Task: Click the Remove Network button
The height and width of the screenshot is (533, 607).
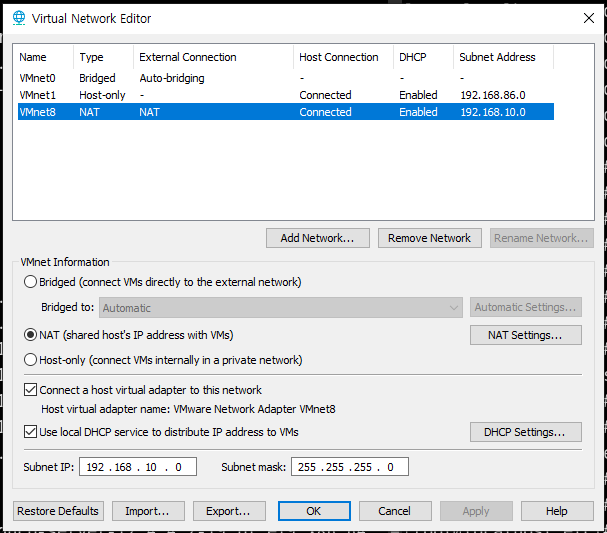Action: click(x=430, y=238)
